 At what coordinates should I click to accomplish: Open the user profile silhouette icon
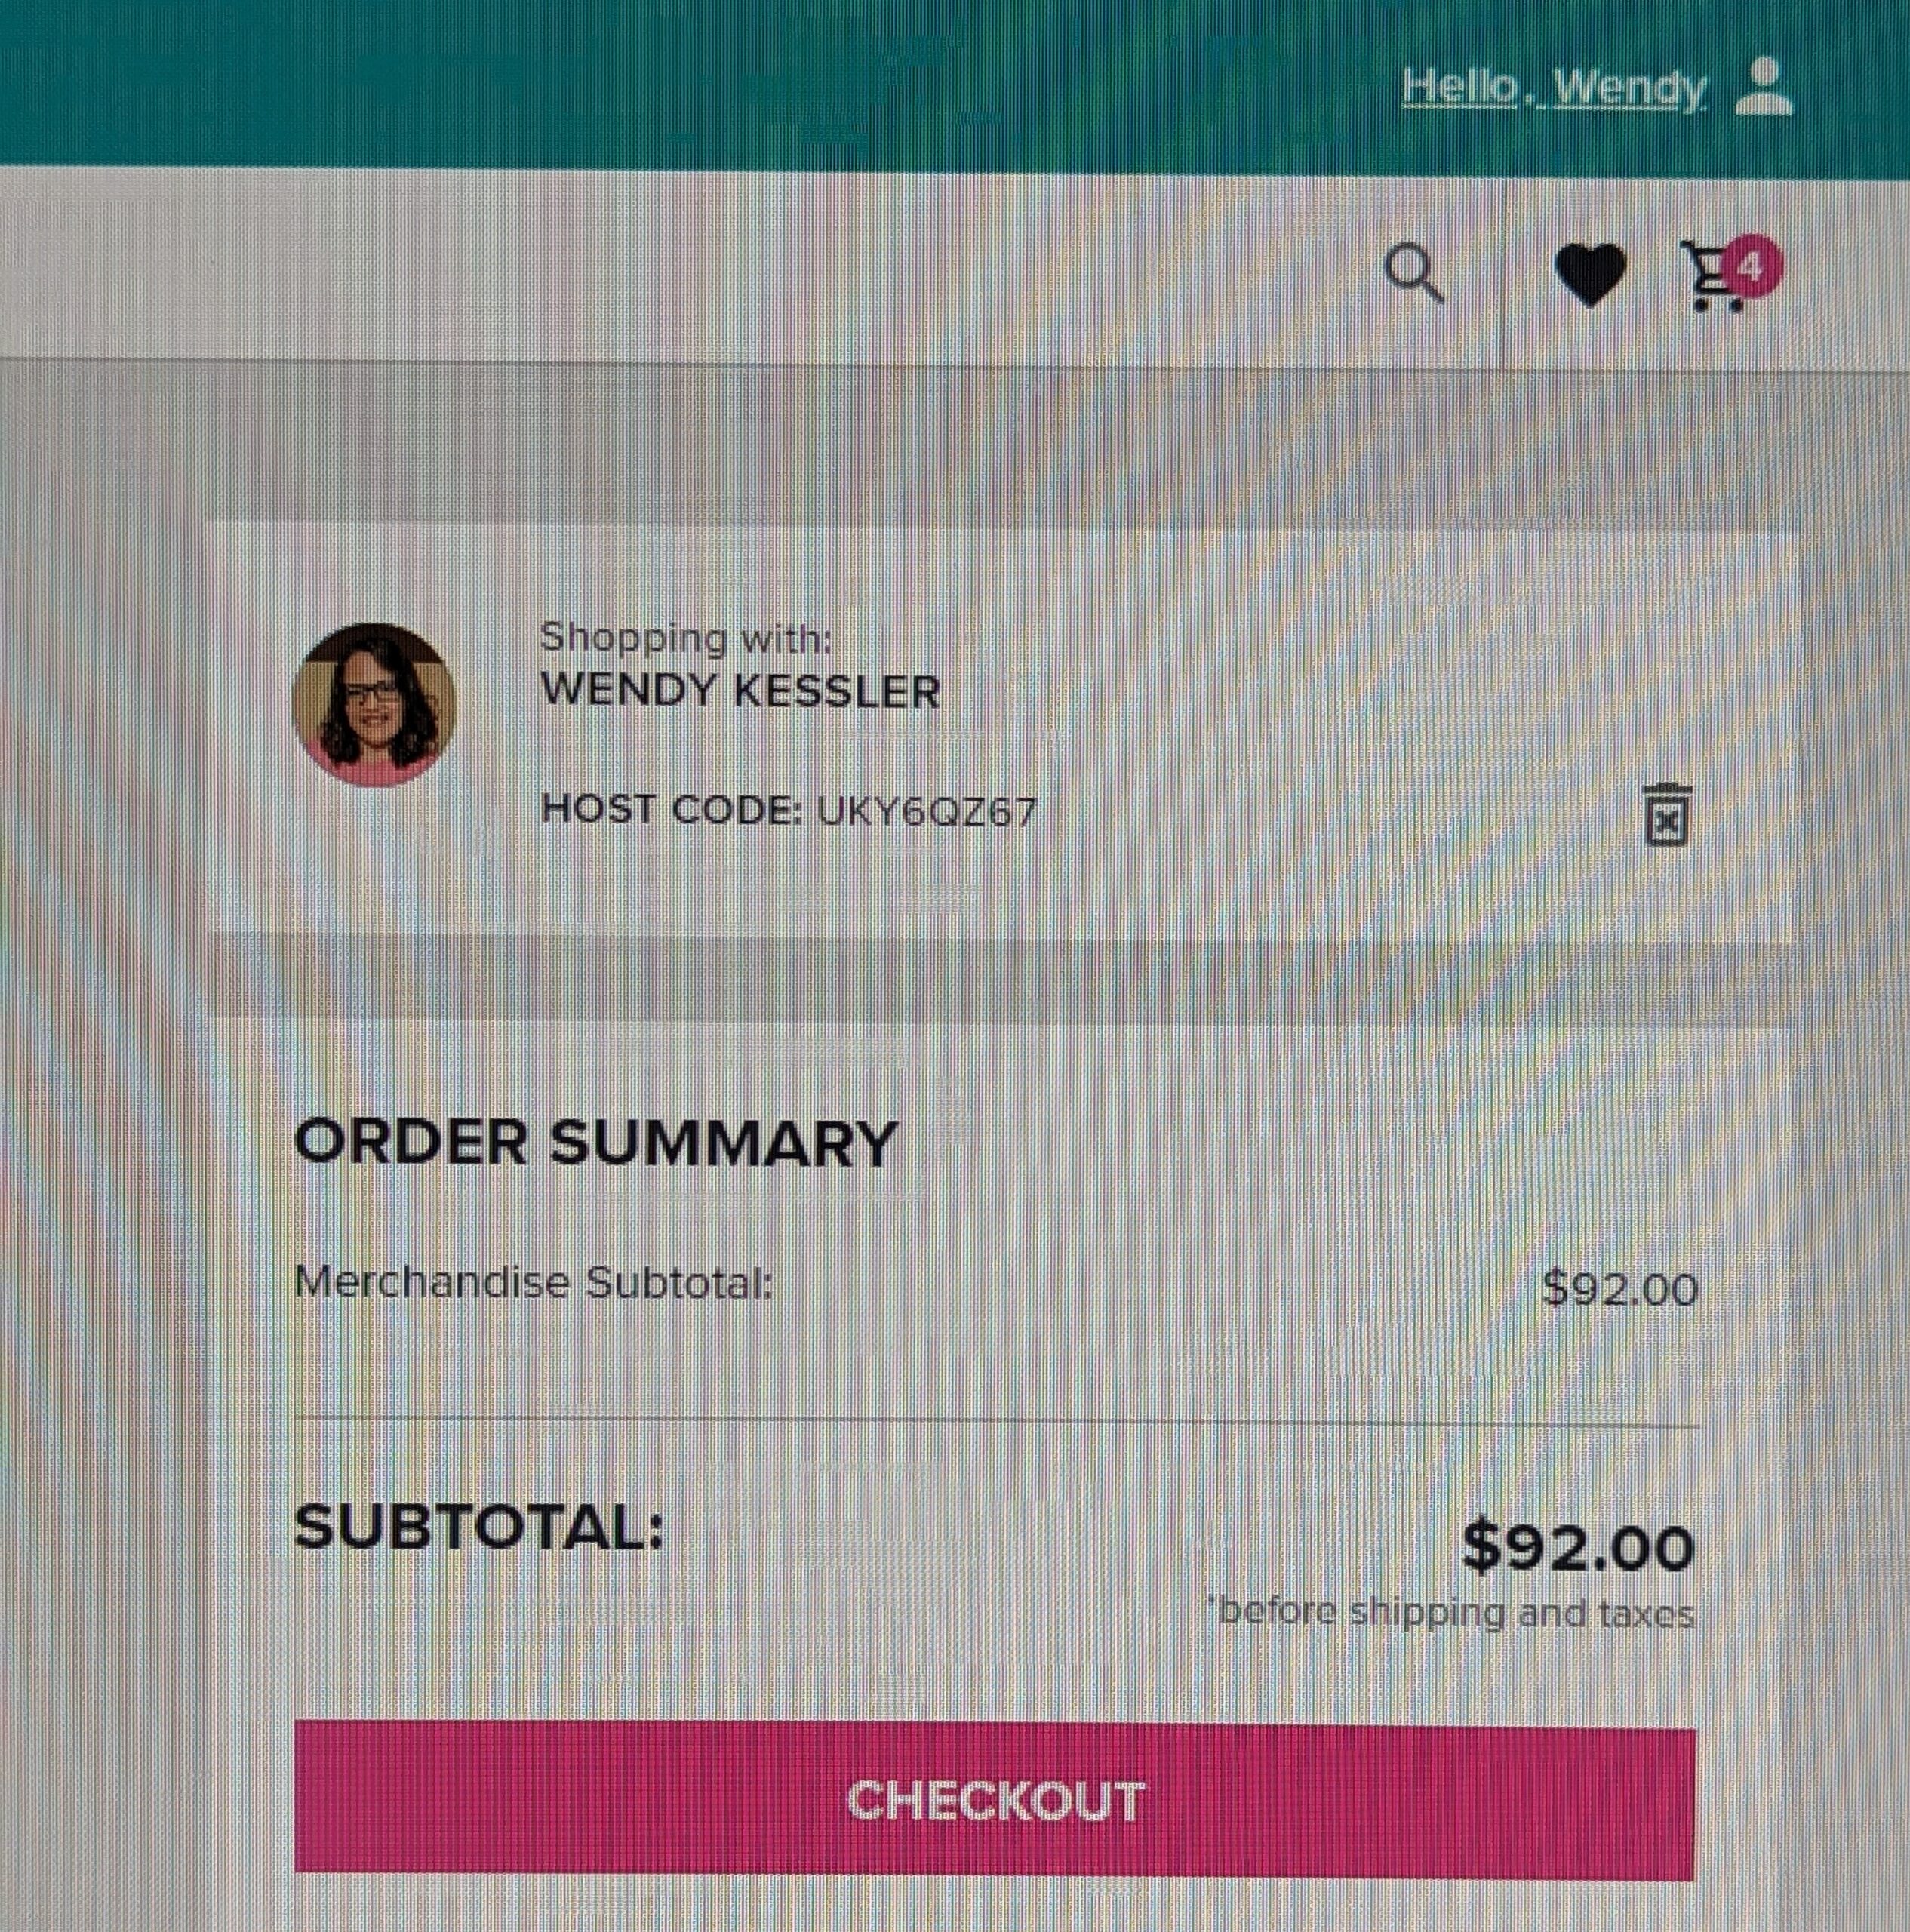coord(1764,87)
